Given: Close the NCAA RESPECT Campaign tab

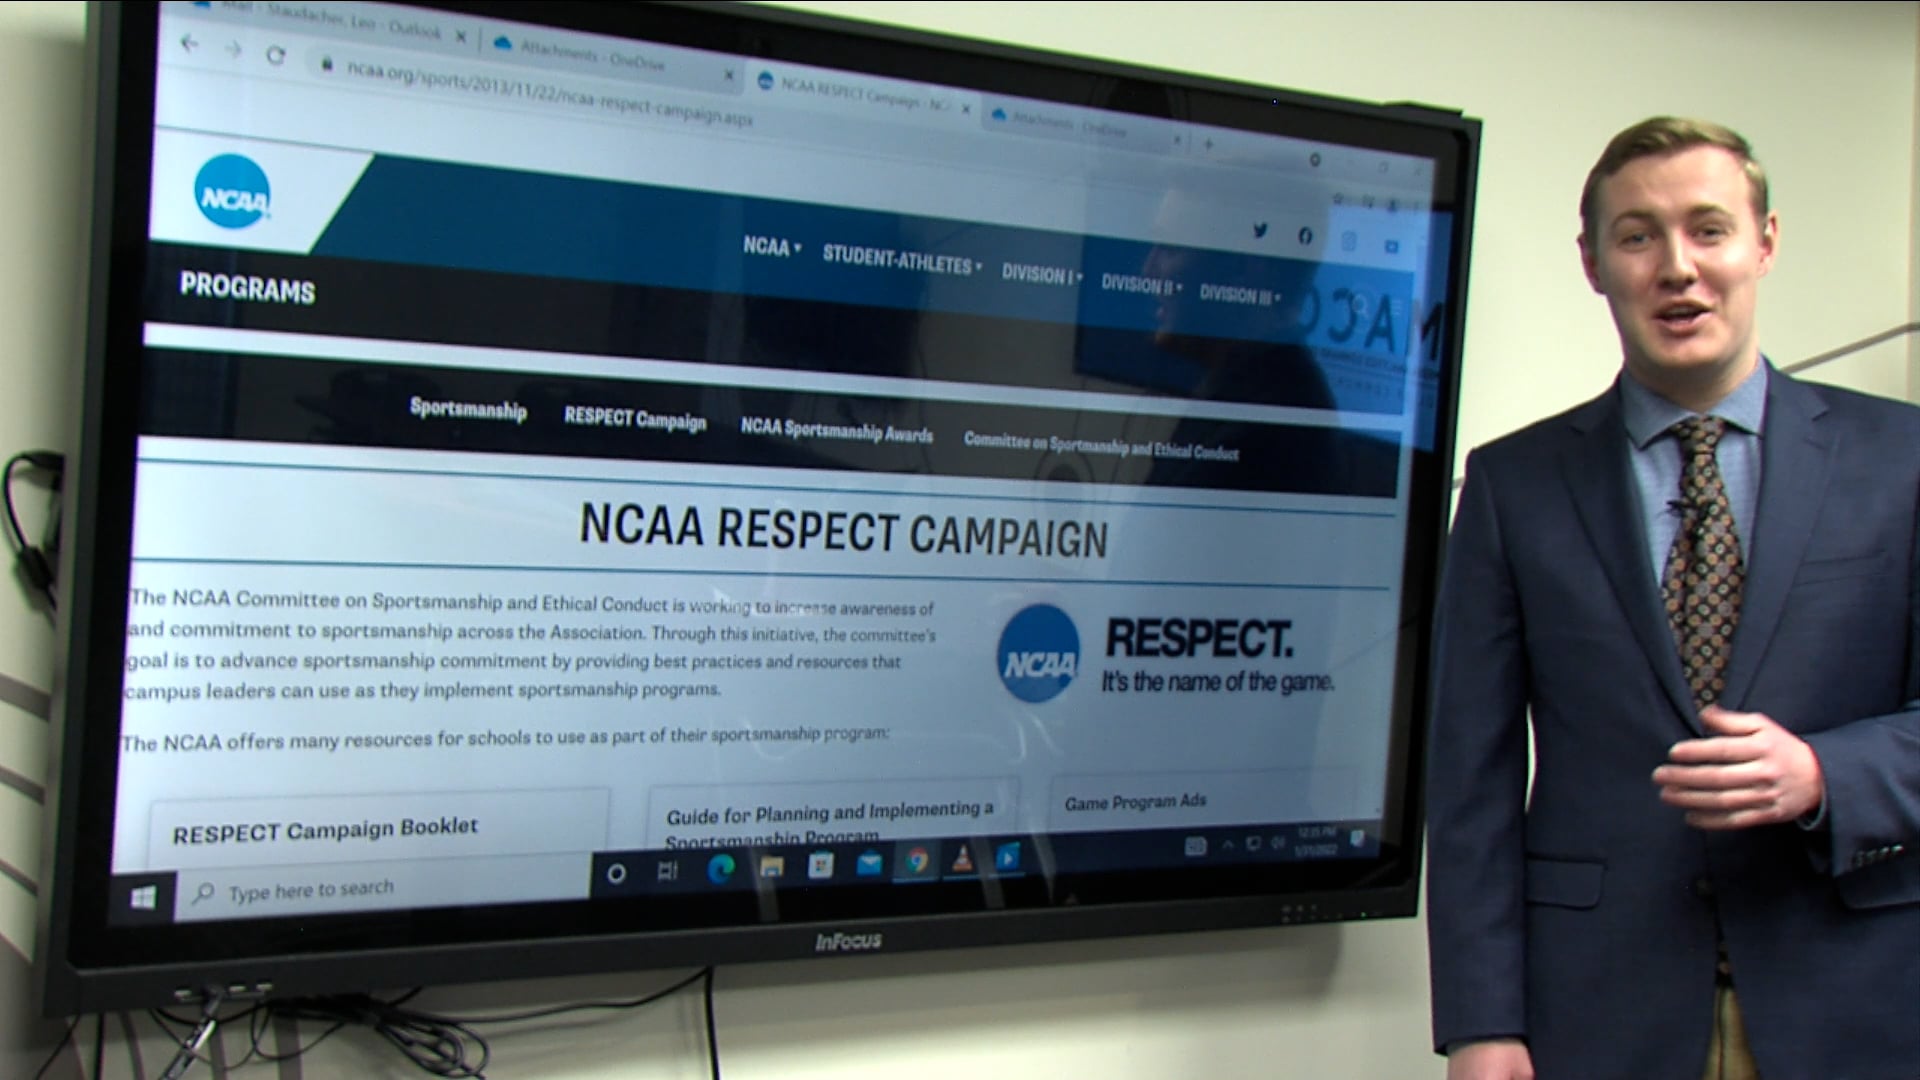Looking at the screenshot, I should click(x=965, y=108).
